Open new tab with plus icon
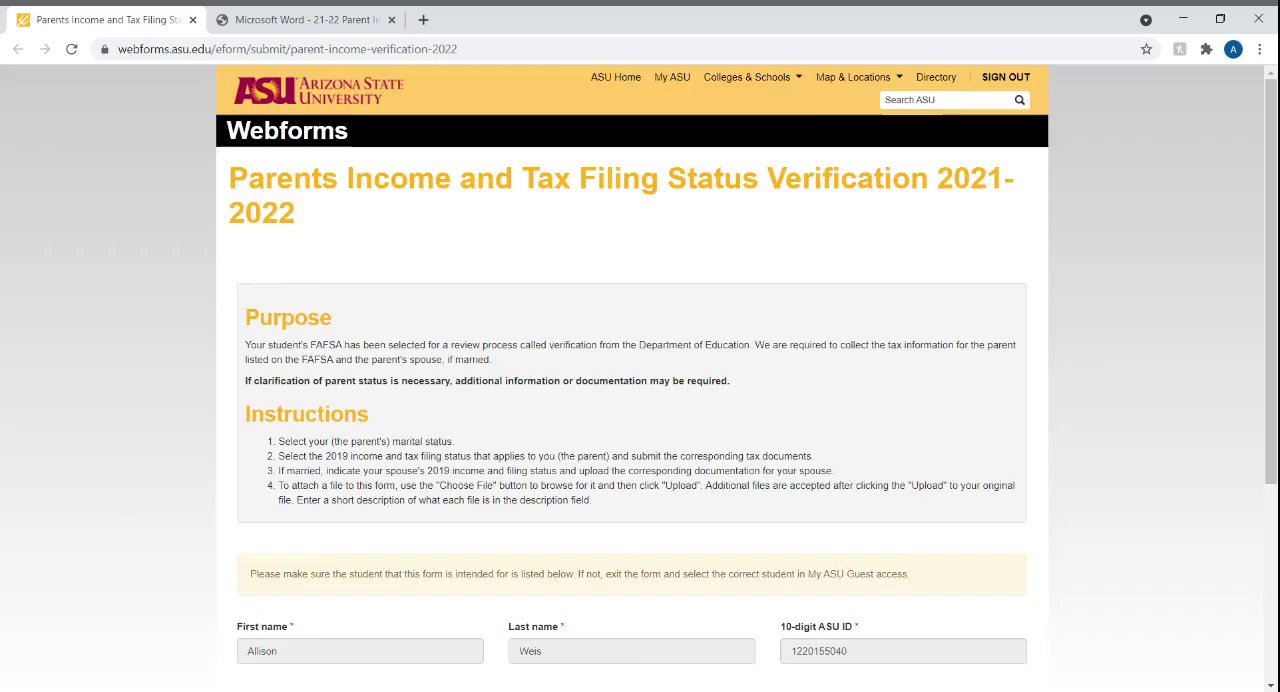Image resolution: width=1280 pixels, height=692 pixels. pyautogui.click(x=423, y=20)
